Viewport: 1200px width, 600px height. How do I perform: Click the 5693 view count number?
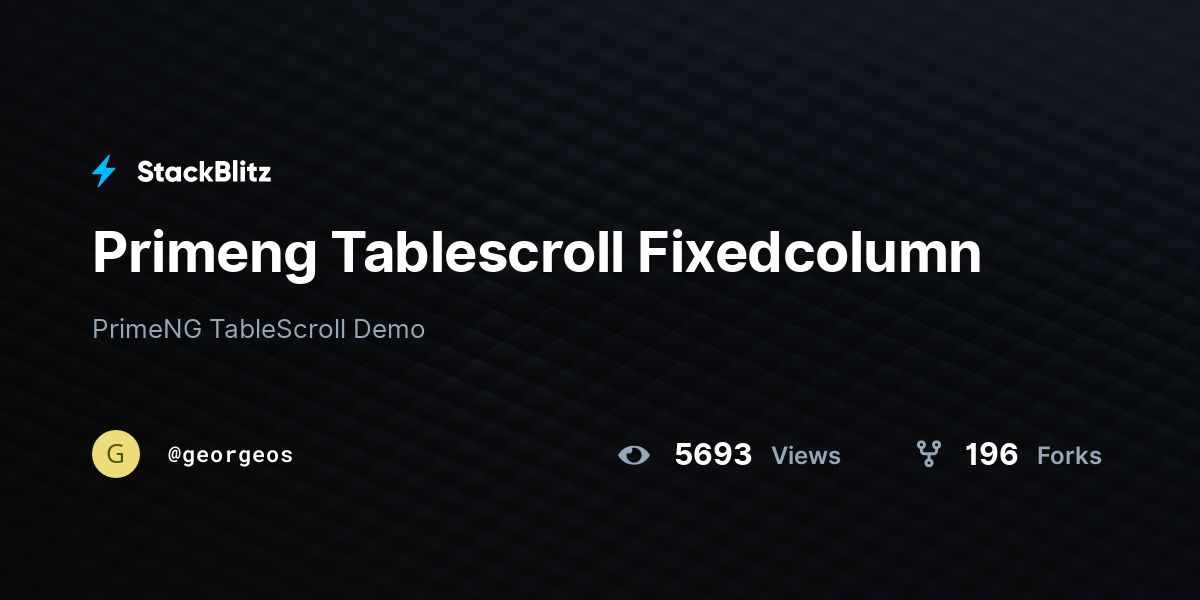click(713, 455)
